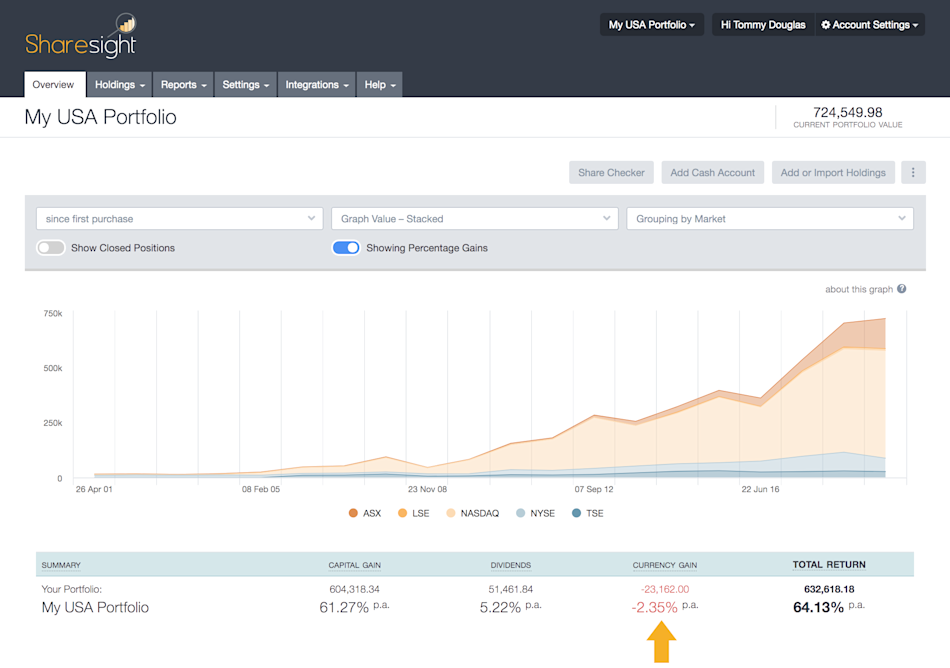Click Hi Tommy Douglas user button
The height and width of the screenshot is (668, 950).
763,25
